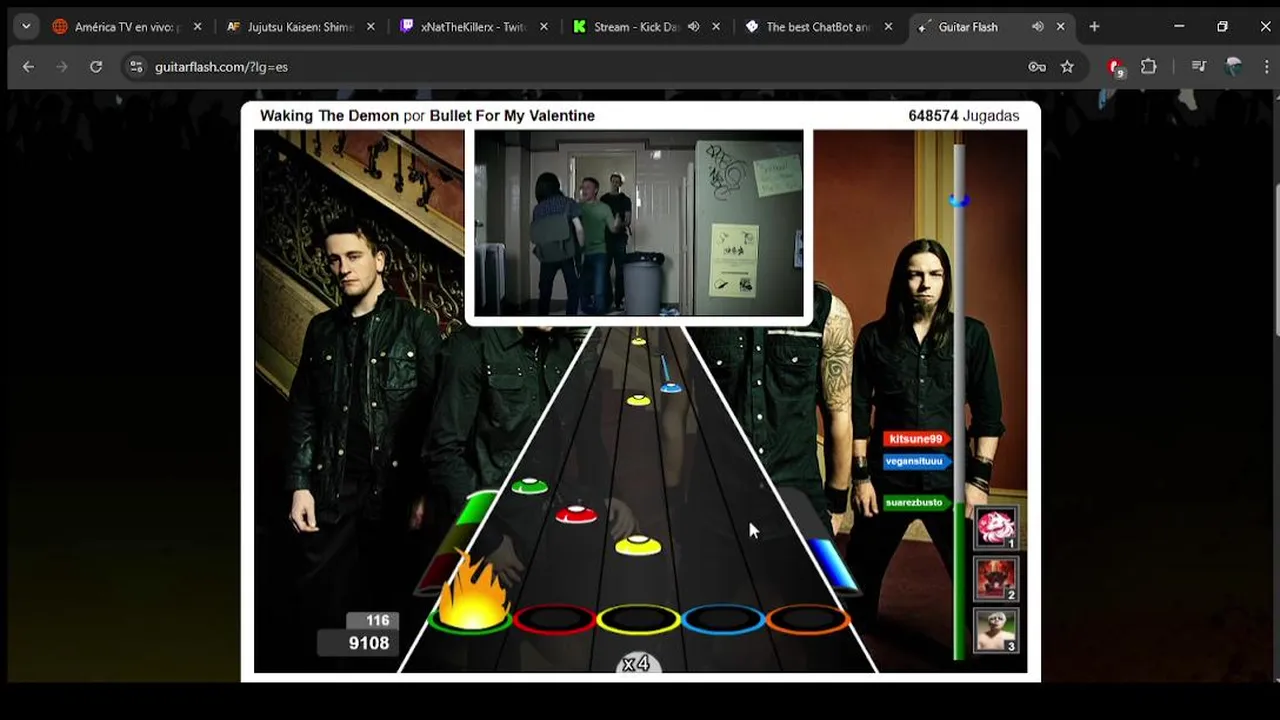
Task: Open the rank 2 player avatar
Action: pyautogui.click(x=996, y=579)
